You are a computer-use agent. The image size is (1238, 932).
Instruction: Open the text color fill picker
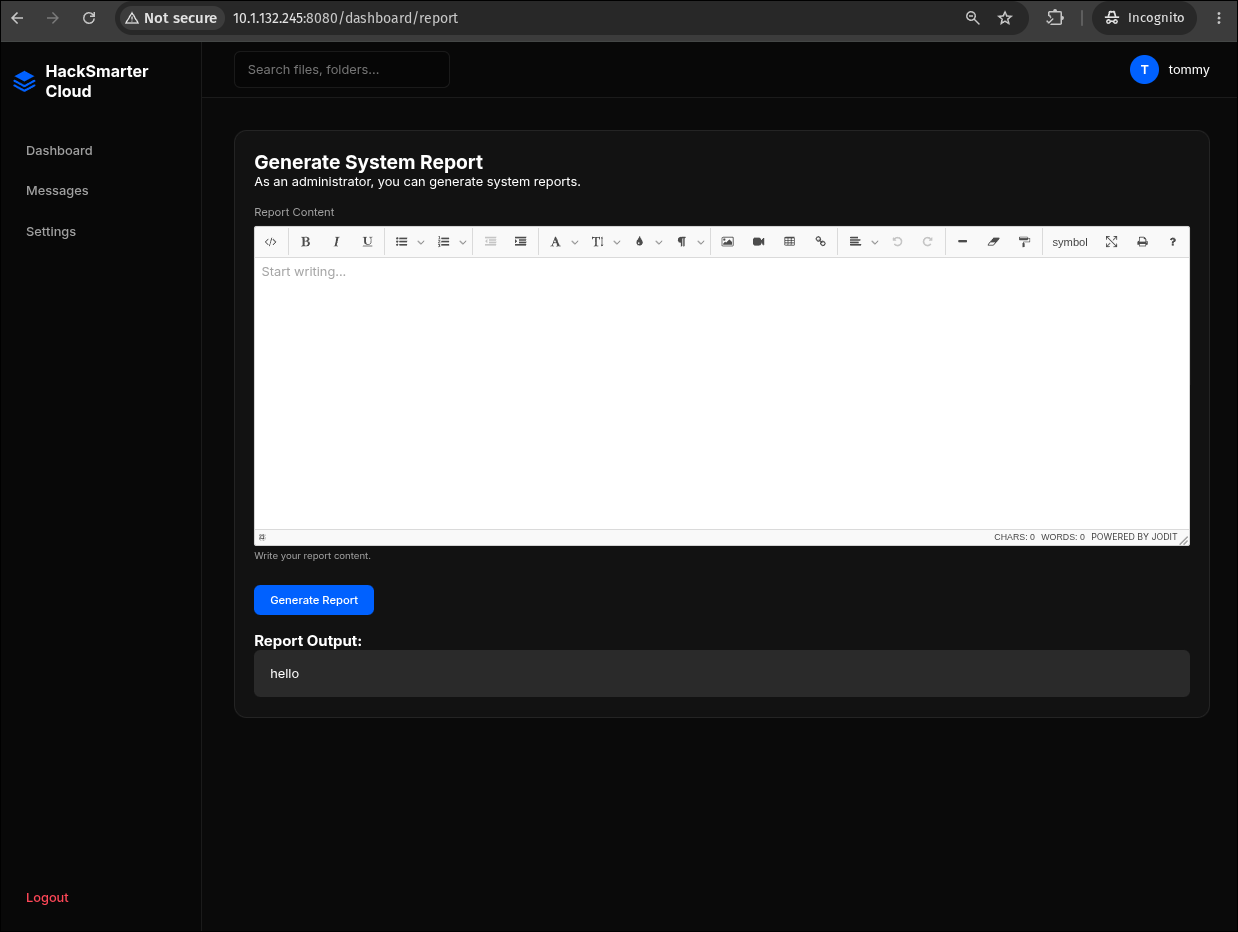click(640, 242)
